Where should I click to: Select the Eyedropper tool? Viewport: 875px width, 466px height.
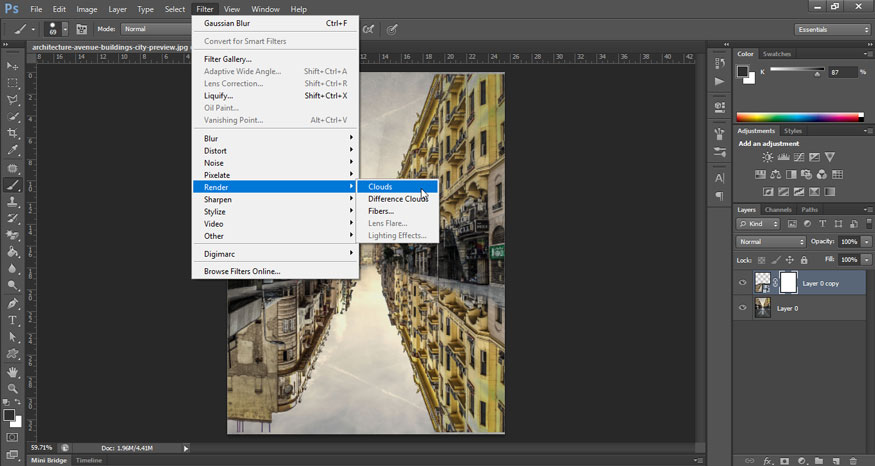pyautogui.click(x=12, y=150)
